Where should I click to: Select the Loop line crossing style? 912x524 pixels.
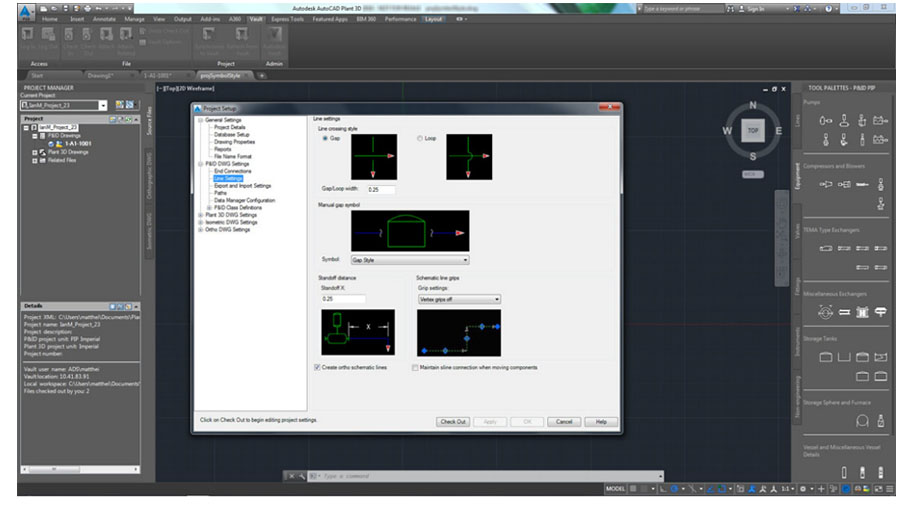[419, 138]
